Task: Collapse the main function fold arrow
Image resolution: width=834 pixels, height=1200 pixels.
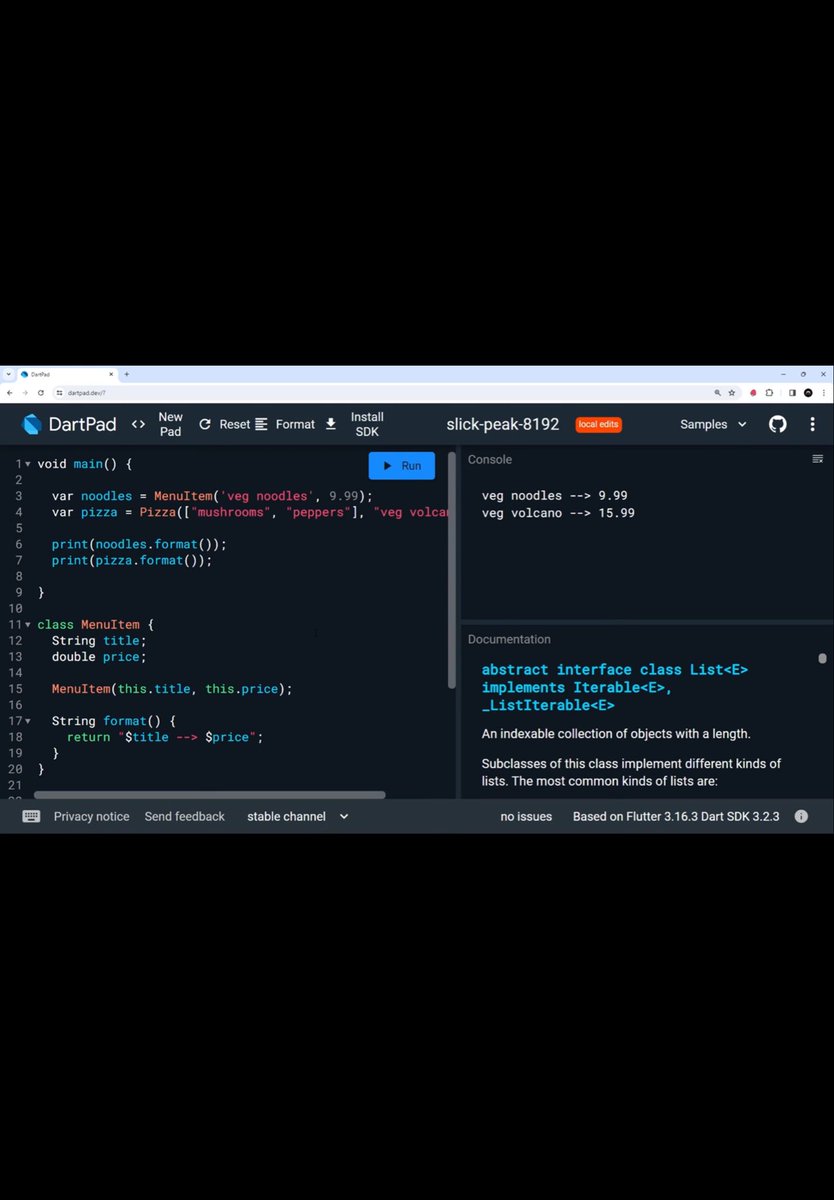Action: 28,464
